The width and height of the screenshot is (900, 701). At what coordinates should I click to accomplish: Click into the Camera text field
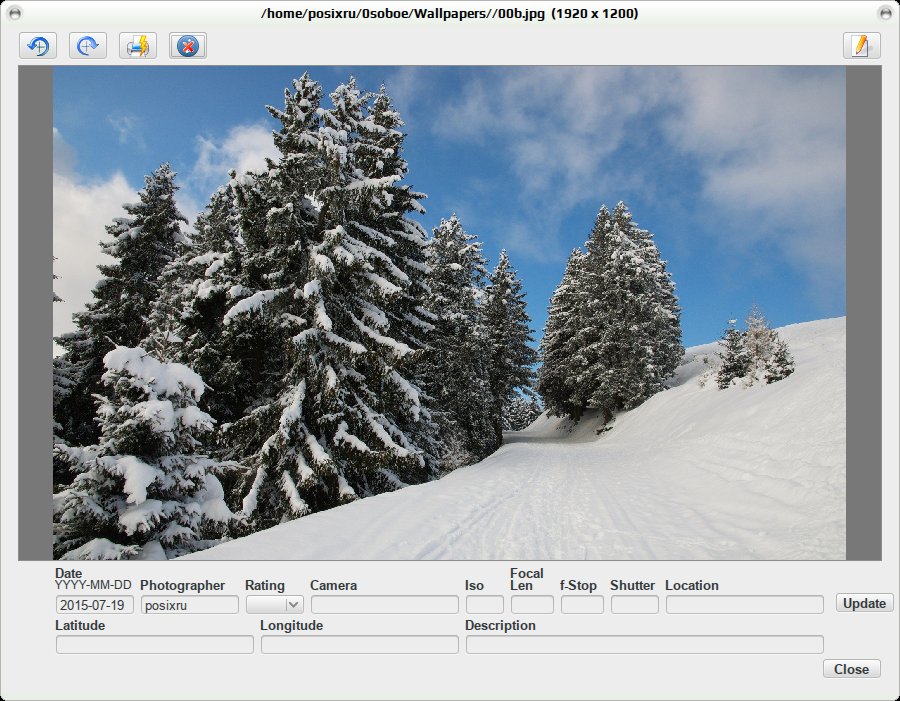tap(385, 605)
